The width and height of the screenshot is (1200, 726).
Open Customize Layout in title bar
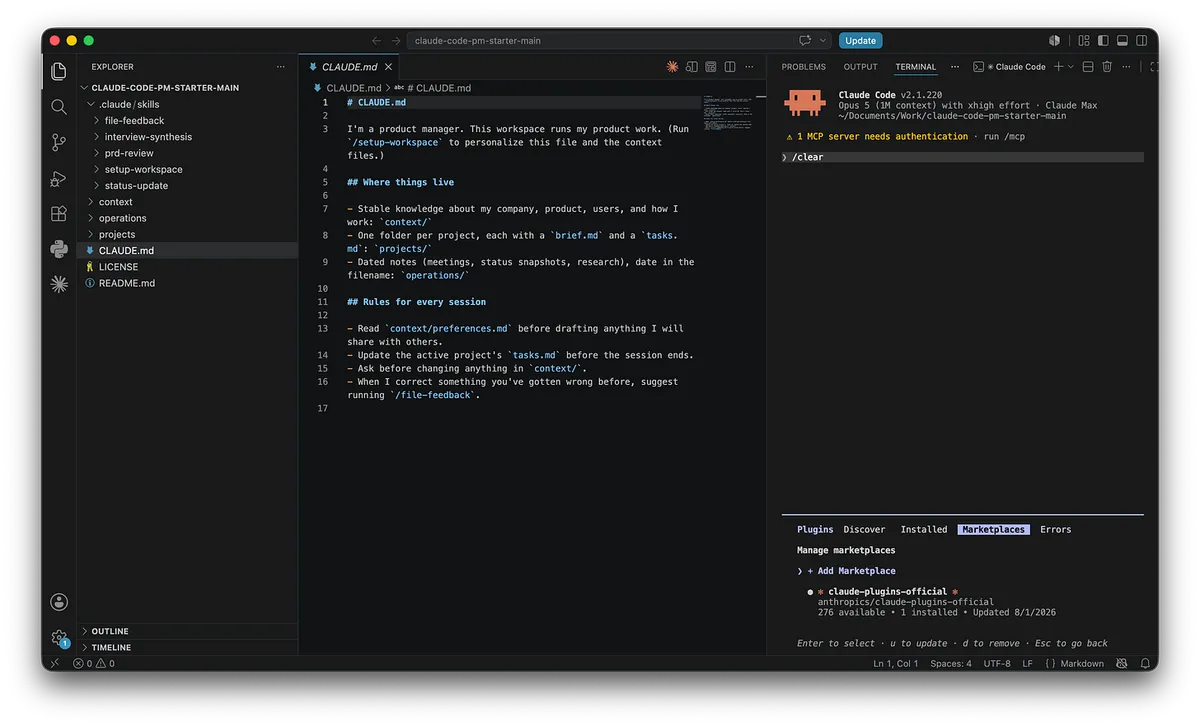1084,41
